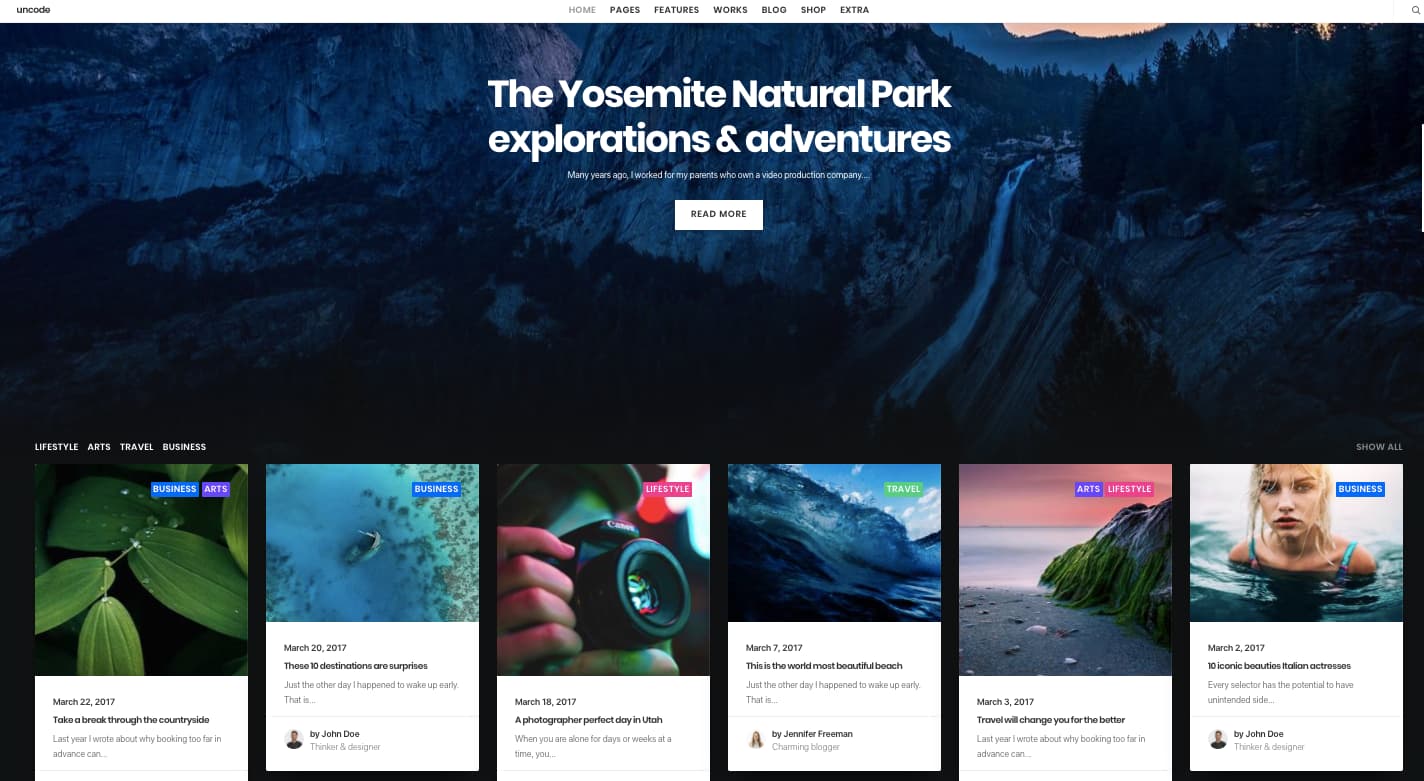This screenshot has width=1424, height=781.
Task: Open the FEATURES menu
Action: [676, 10]
